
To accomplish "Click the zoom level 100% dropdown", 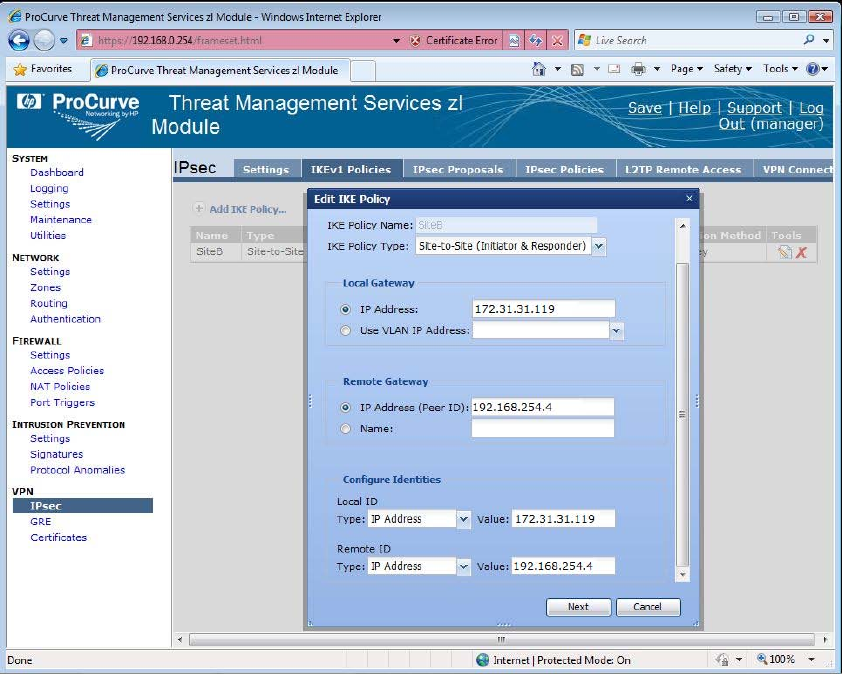I will 811,659.
